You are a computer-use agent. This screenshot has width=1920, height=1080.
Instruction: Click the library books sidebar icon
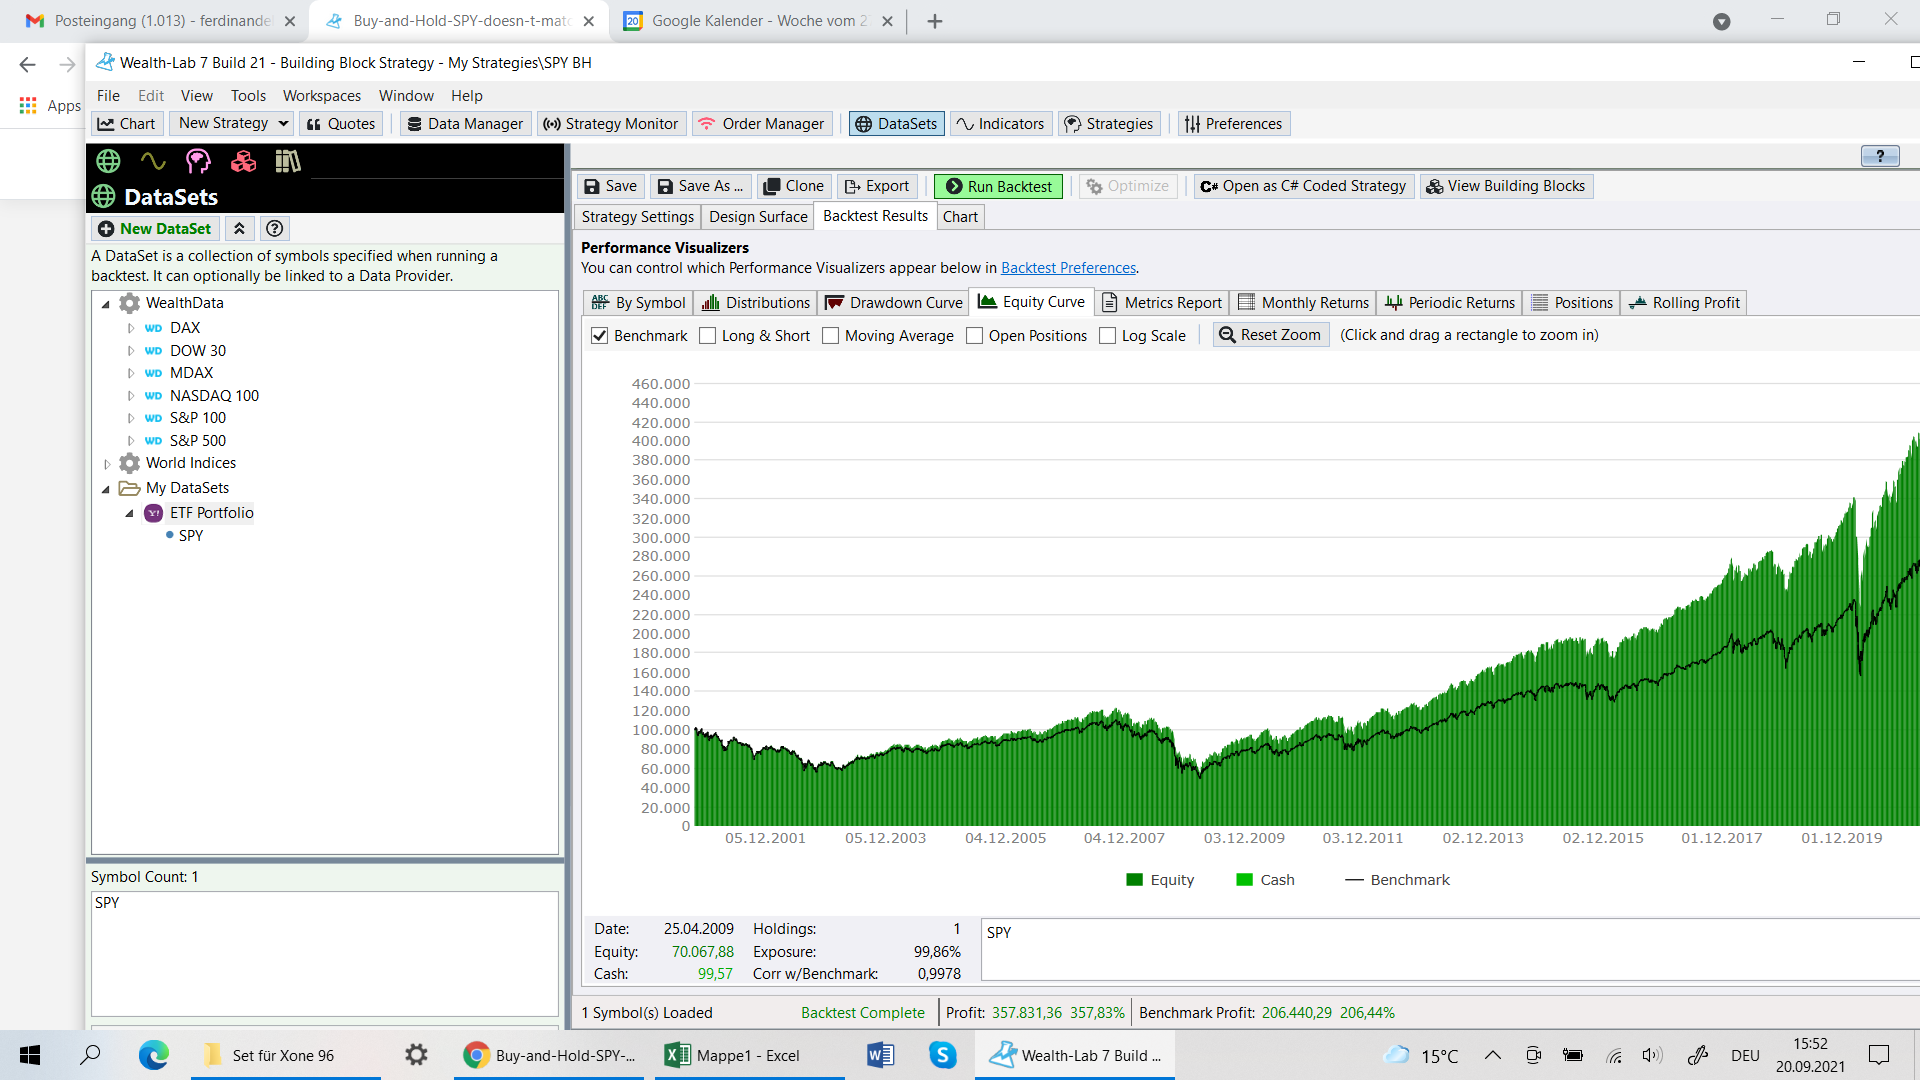coord(288,161)
